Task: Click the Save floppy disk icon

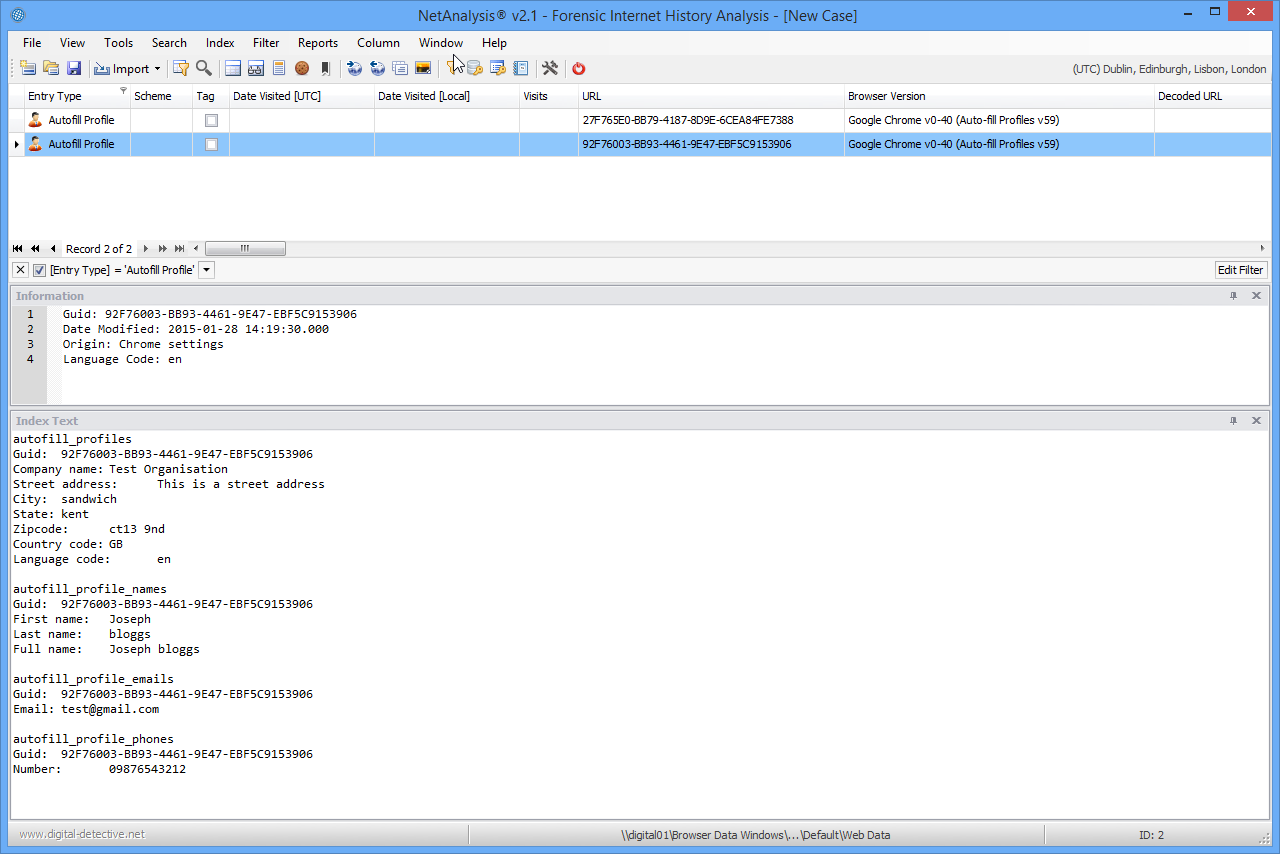Action: click(74, 68)
